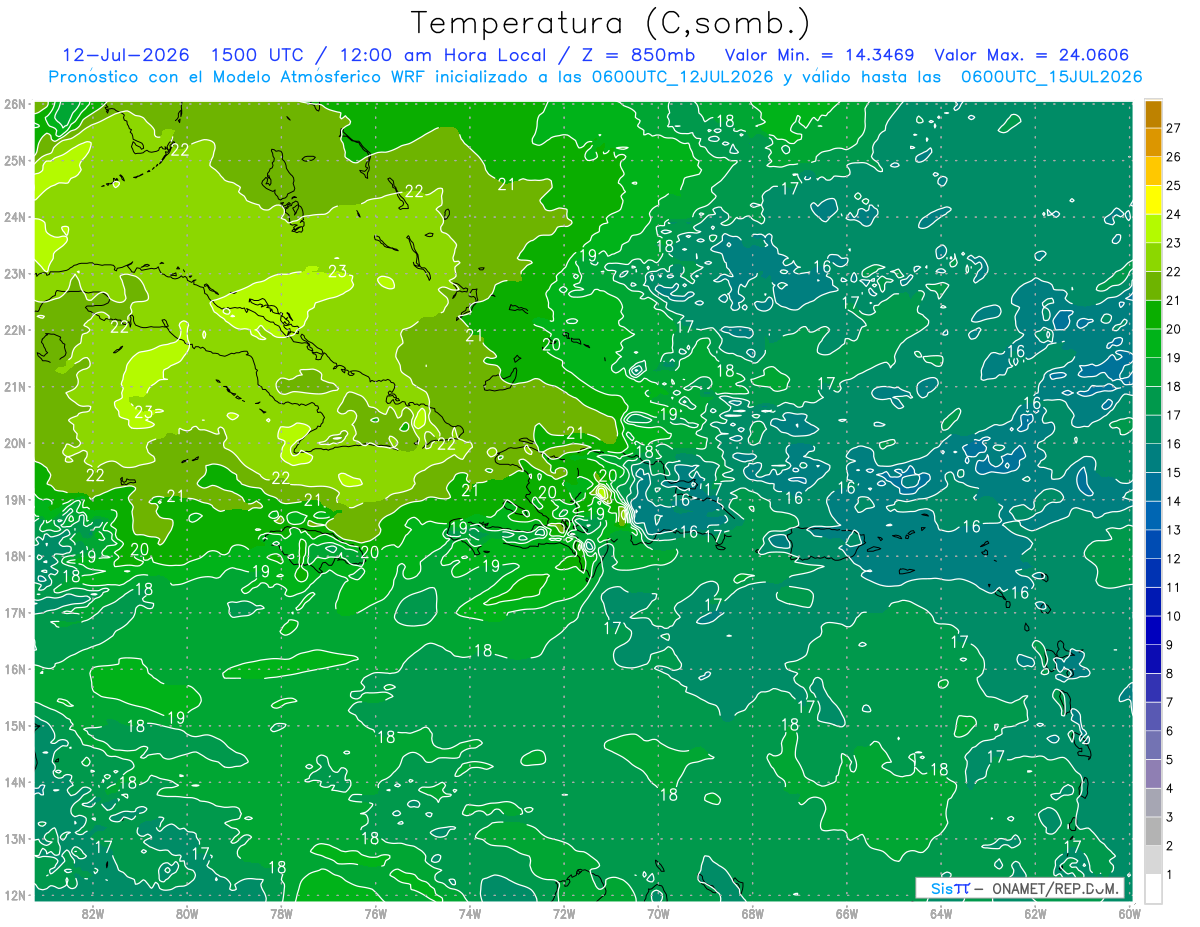Click the "68W" longitude axis label
The height and width of the screenshot is (927, 1200).
point(752,913)
